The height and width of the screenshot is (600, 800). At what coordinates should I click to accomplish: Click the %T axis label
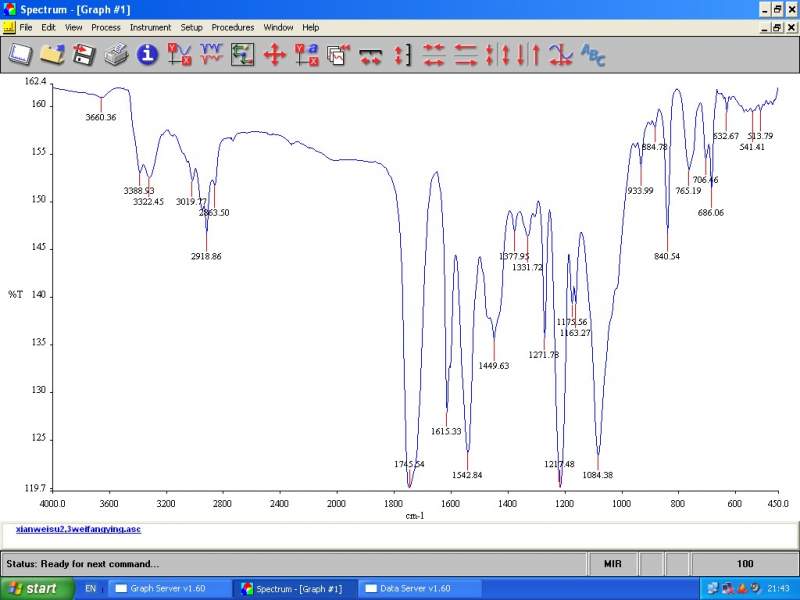point(15,294)
